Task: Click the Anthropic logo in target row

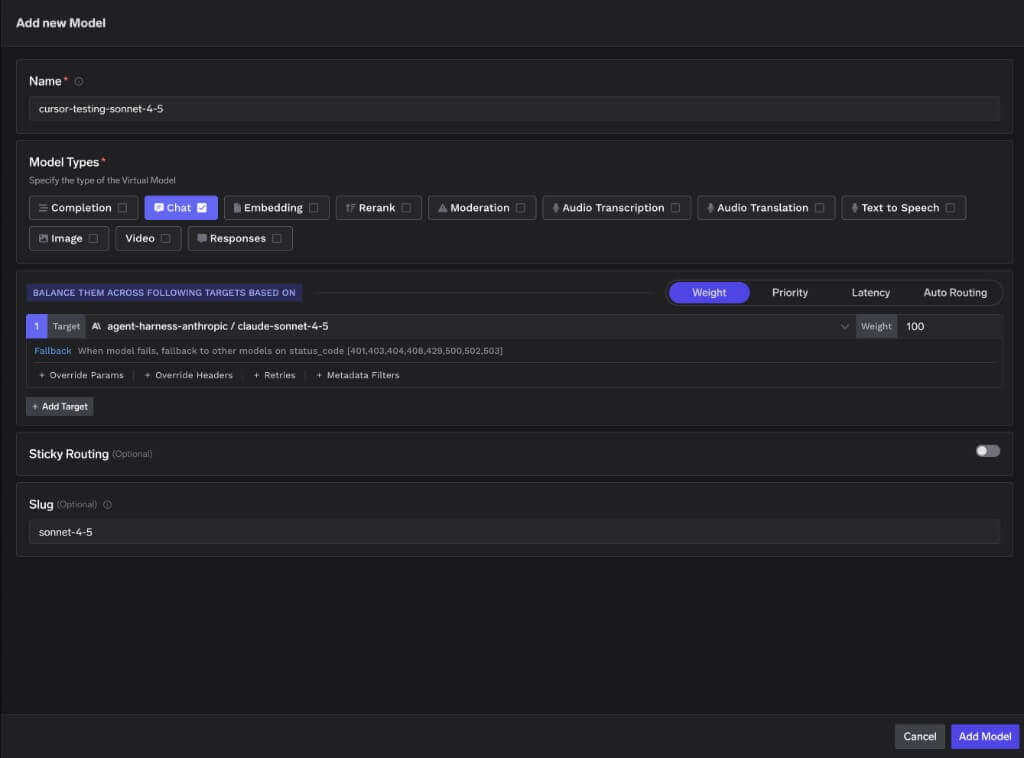Action: click(96, 326)
